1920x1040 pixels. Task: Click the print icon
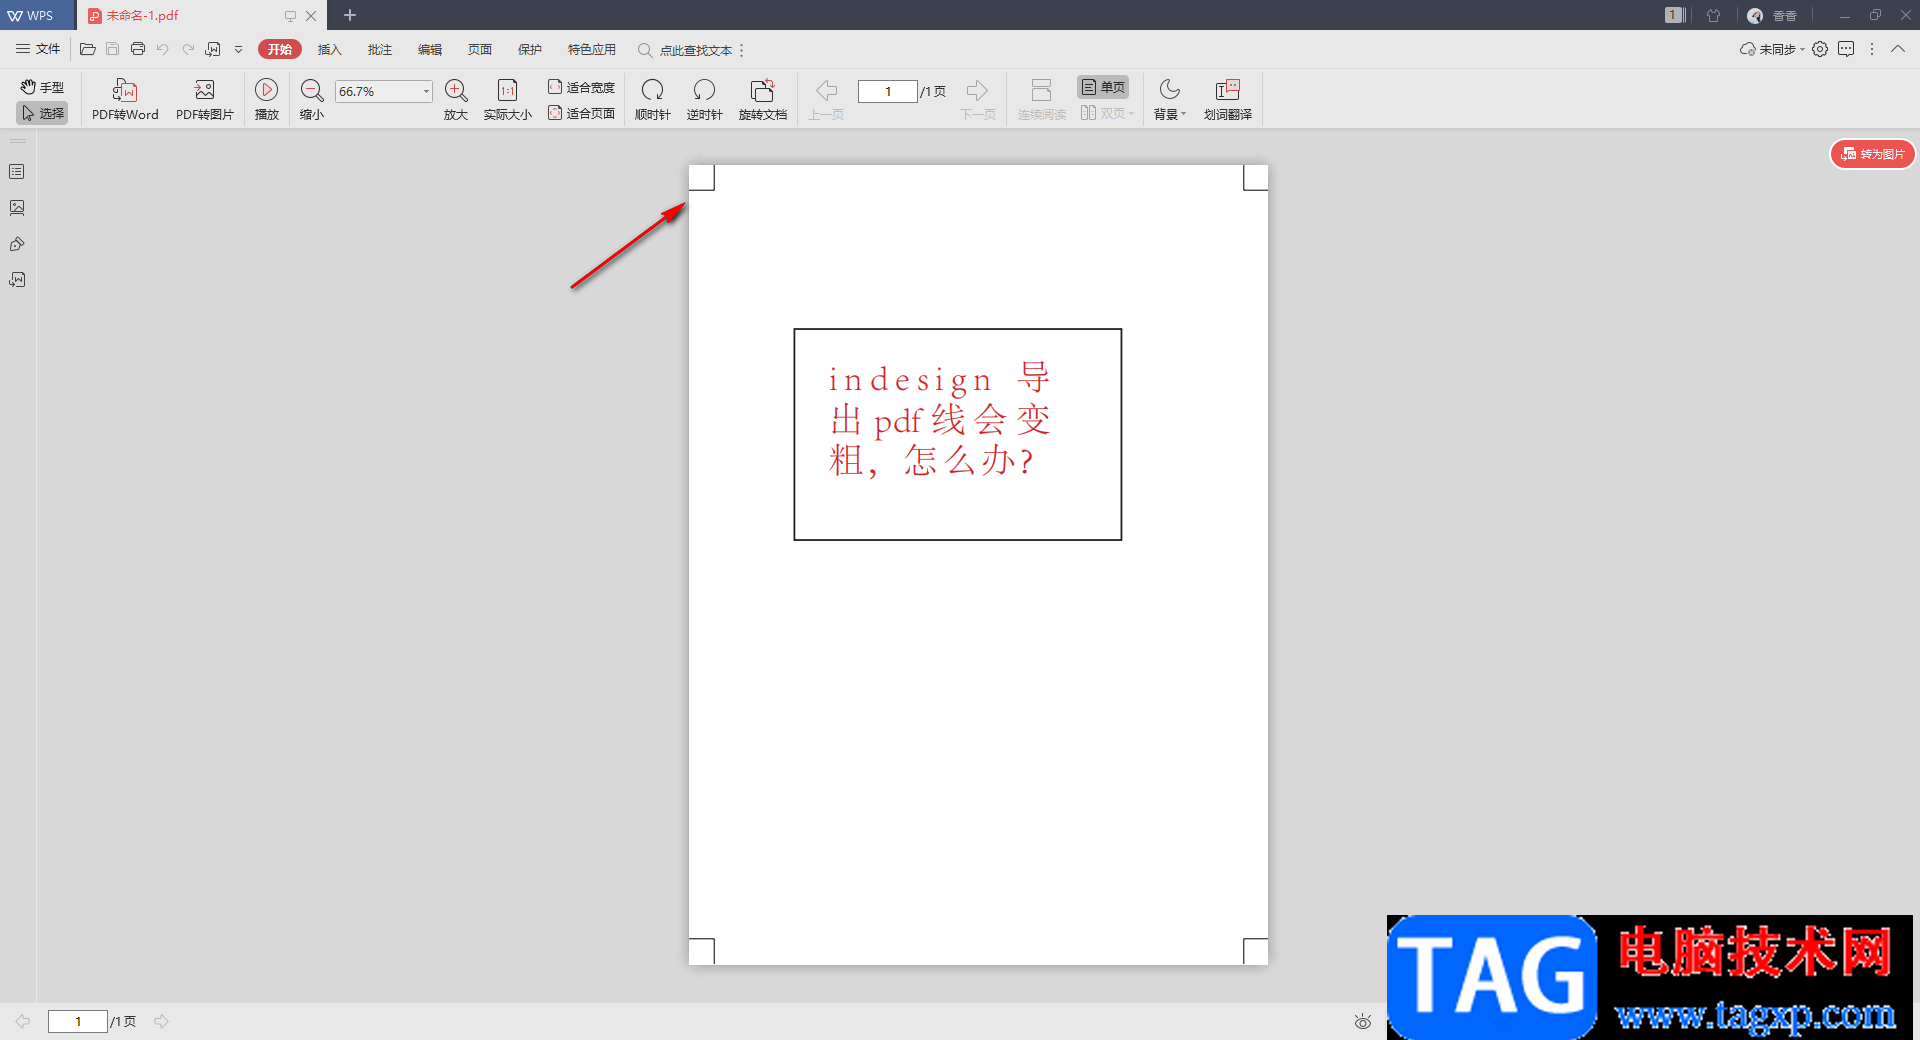138,49
